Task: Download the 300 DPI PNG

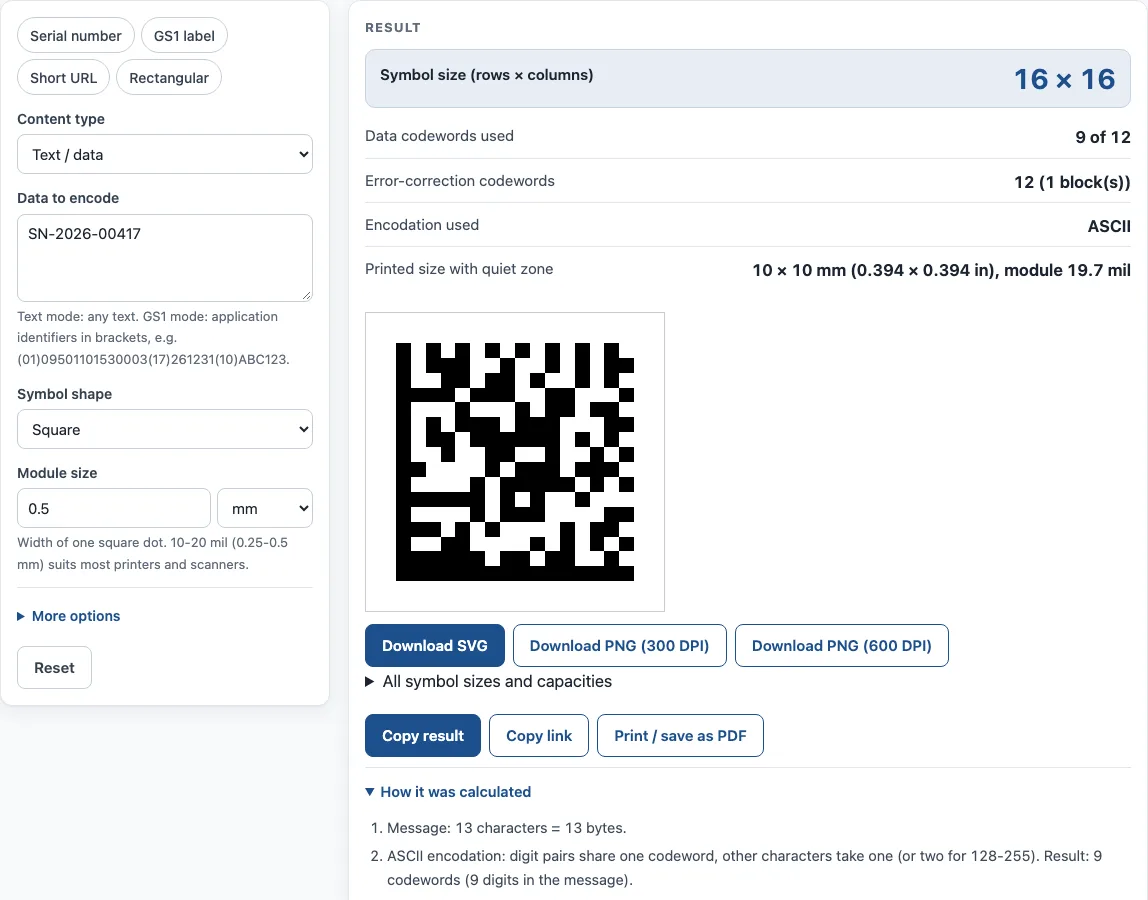Action: [x=619, y=646]
